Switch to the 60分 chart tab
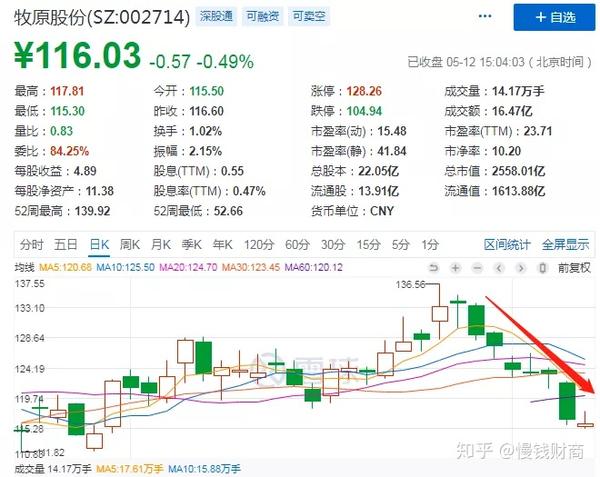This screenshot has width=600, height=477. coord(297,244)
